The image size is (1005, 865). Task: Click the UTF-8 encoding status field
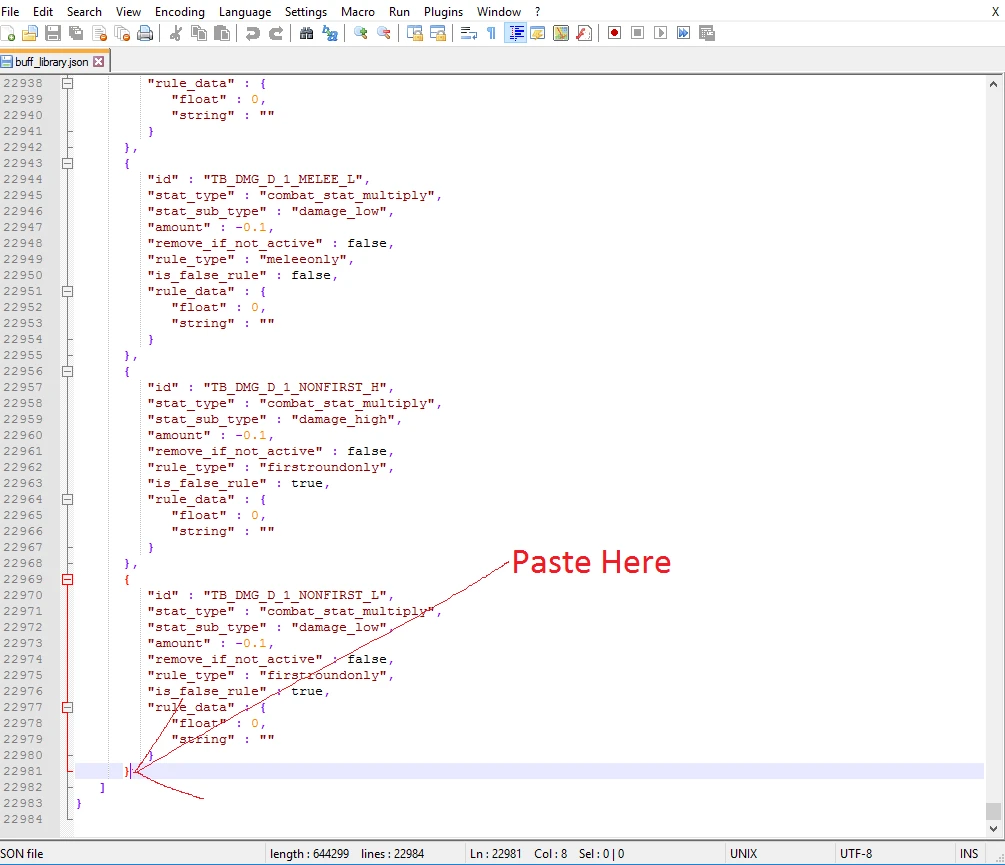click(x=856, y=854)
